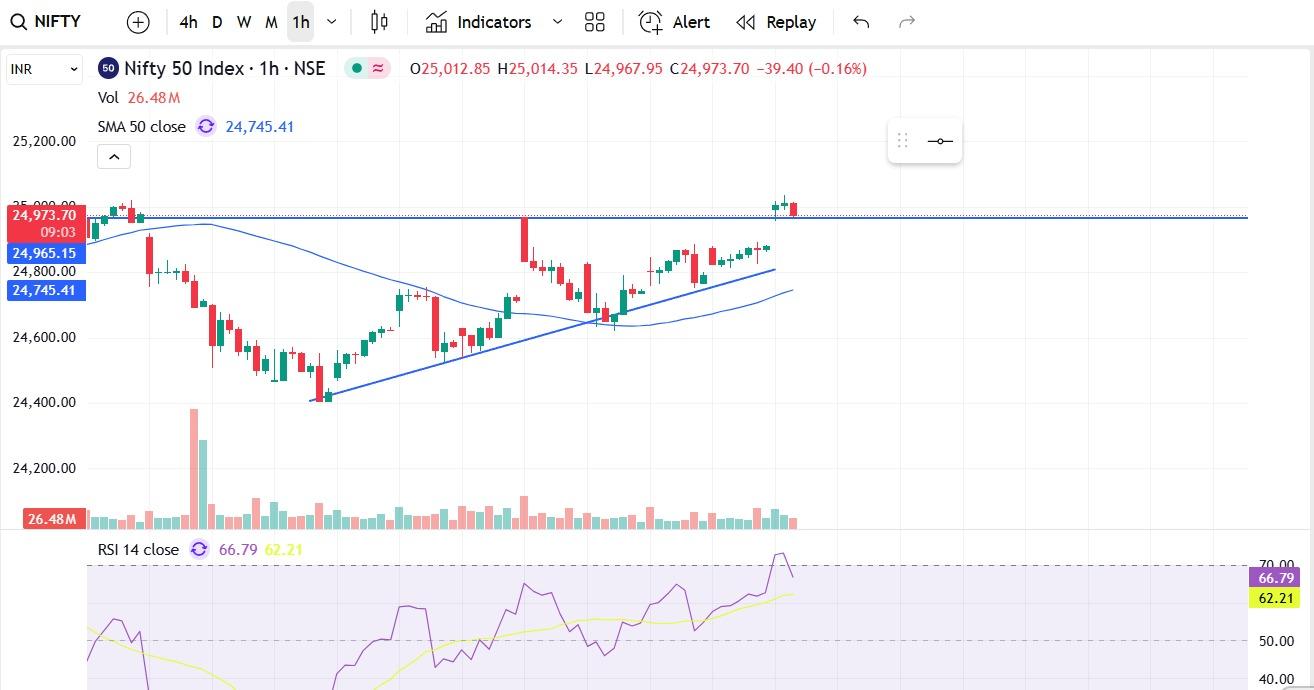
Task: Click the pink approximate data icon
Action: 378,68
